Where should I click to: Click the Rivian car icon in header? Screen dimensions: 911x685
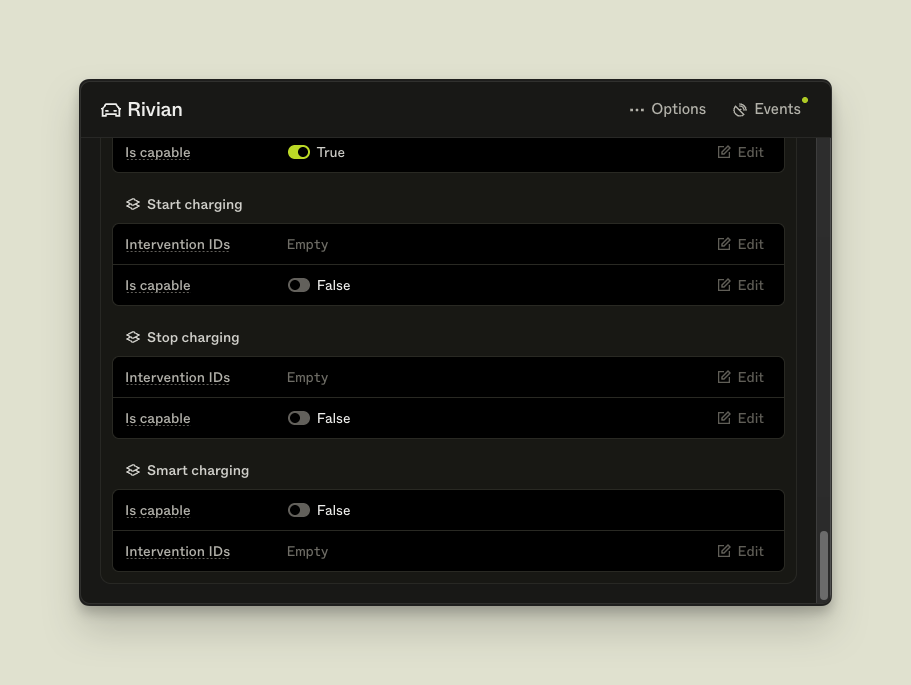tap(111, 110)
